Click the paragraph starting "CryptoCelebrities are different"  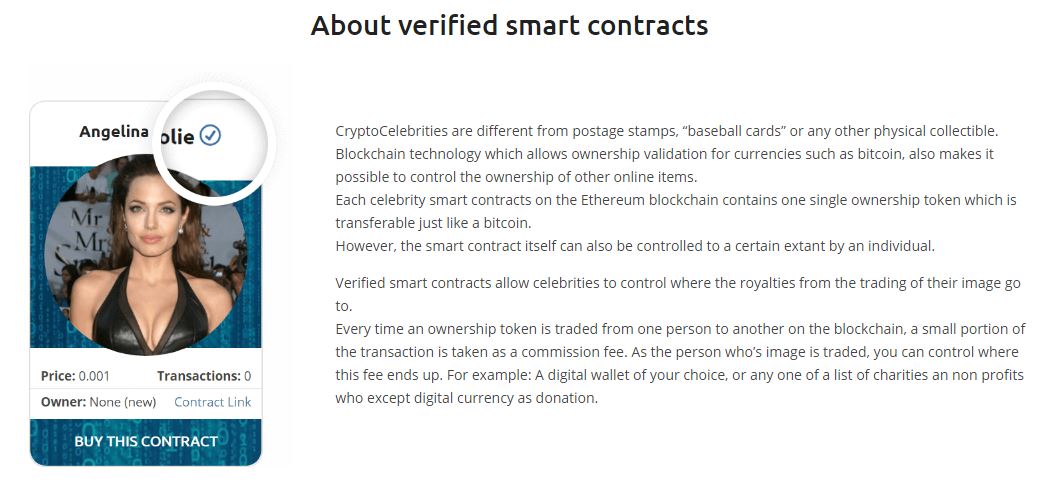[667, 131]
